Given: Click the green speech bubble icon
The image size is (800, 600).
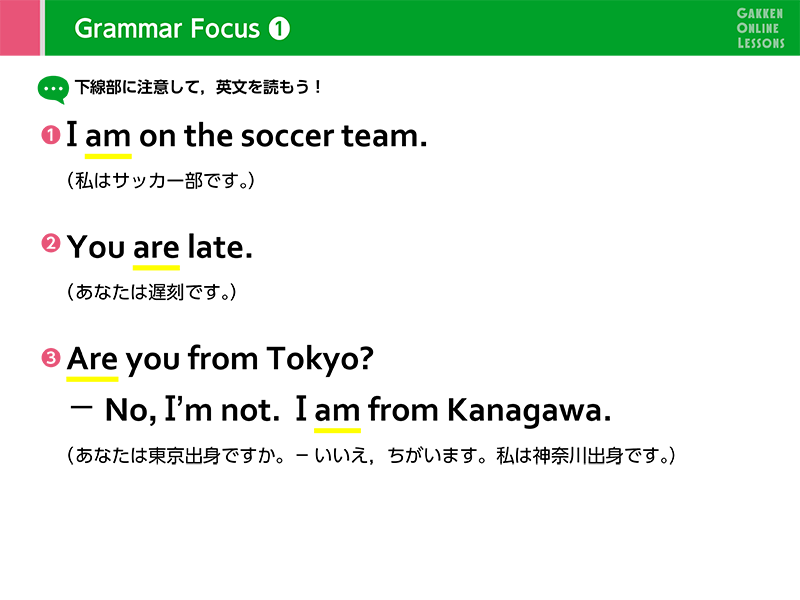Looking at the screenshot, I should 52,89.
